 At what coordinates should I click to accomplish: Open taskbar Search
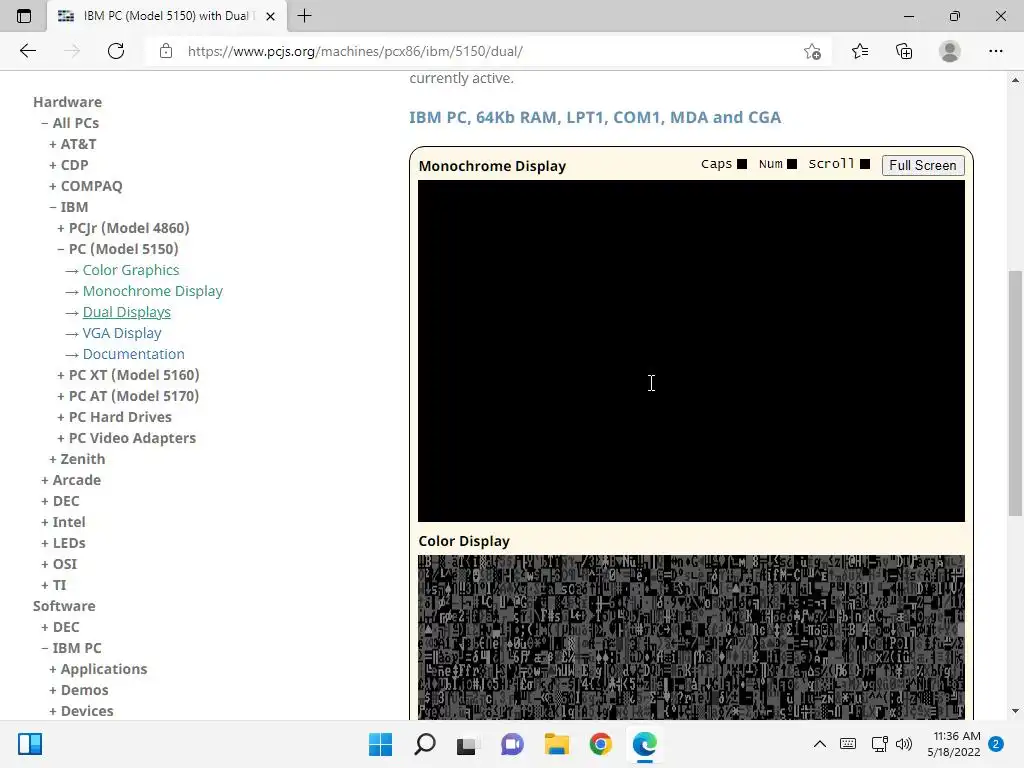click(424, 744)
